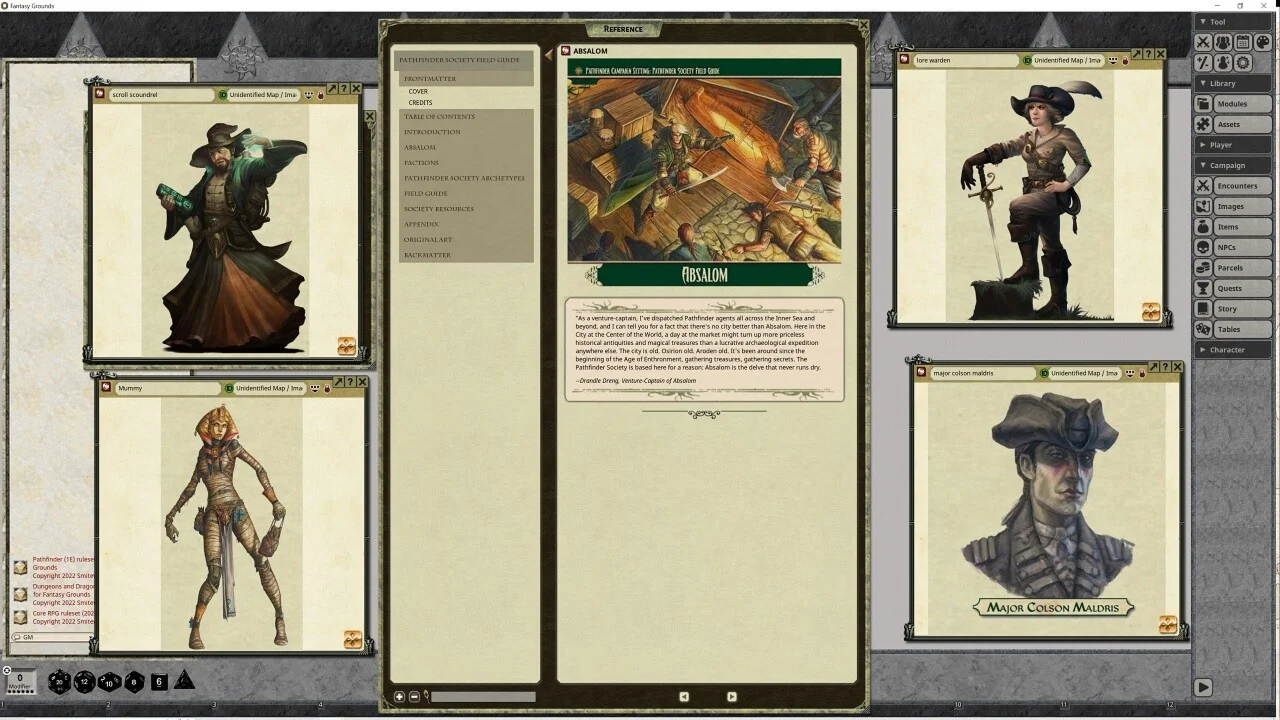Open the calendar tool icon
The height and width of the screenshot is (720, 1280).
[x=1243, y=42]
